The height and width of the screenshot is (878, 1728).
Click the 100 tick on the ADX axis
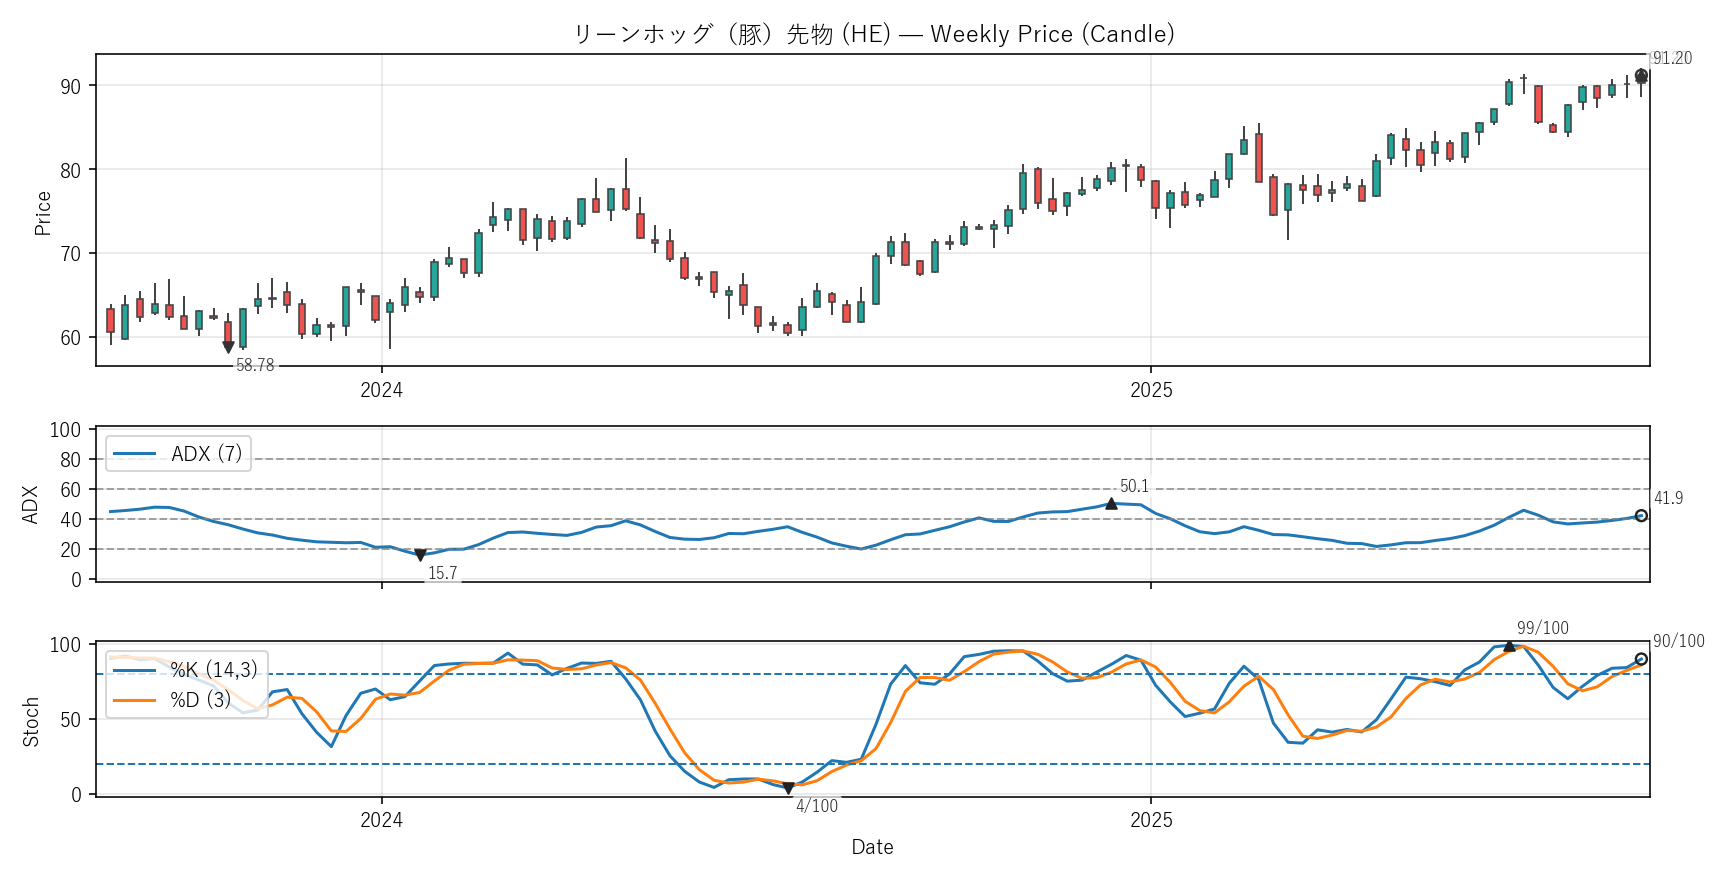pyautogui.click(x=65, y=430)
